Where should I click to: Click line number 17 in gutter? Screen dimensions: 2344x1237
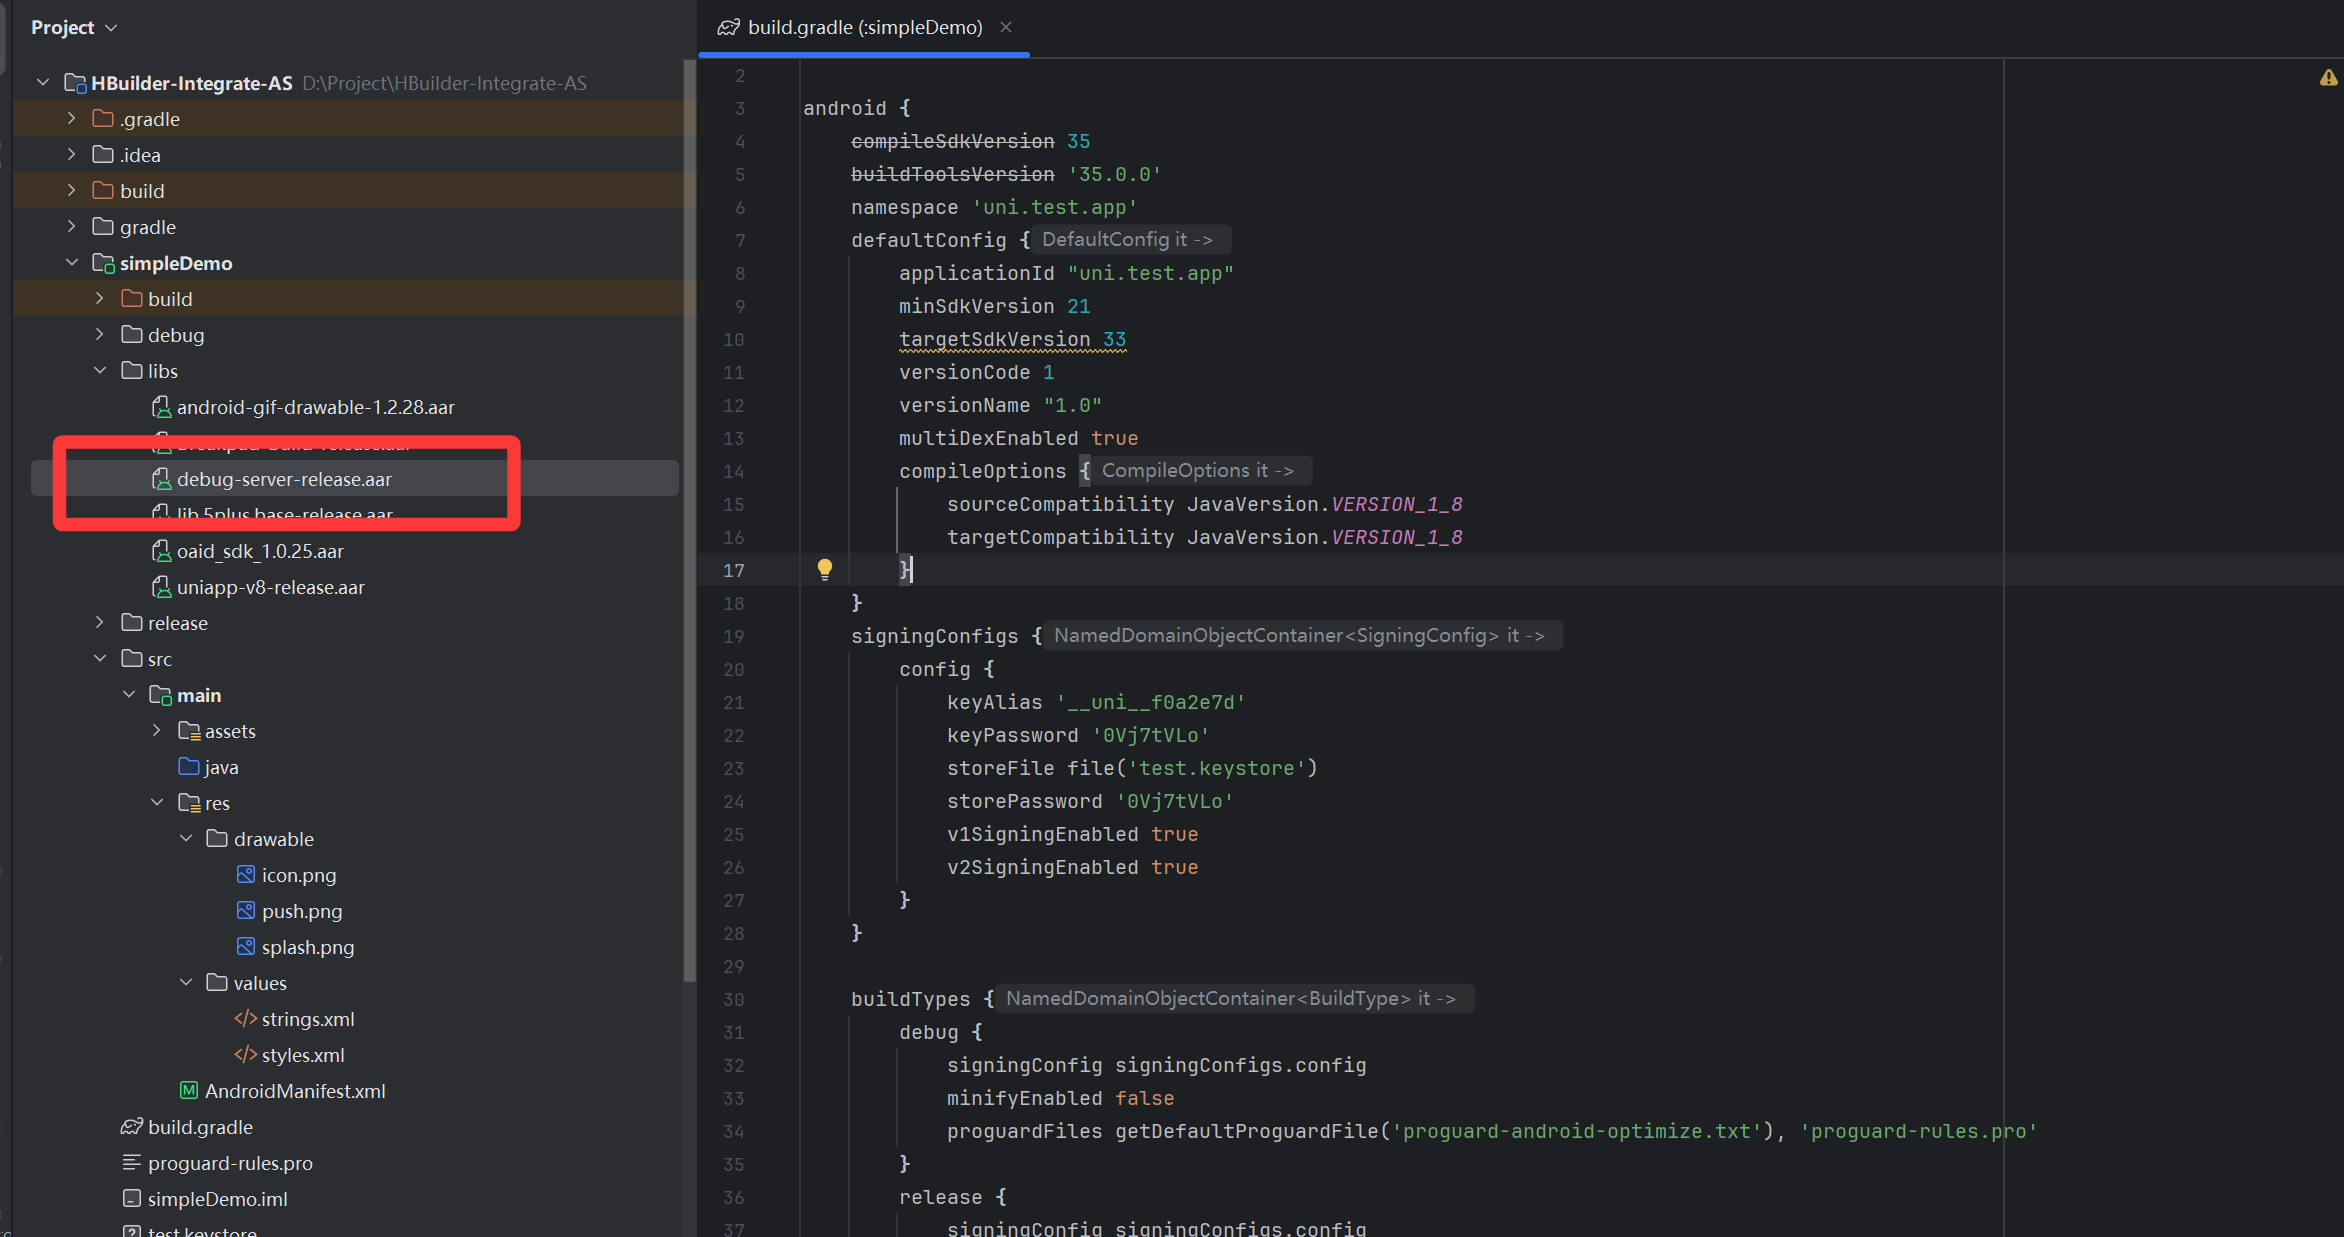click(x=734, y=570)
